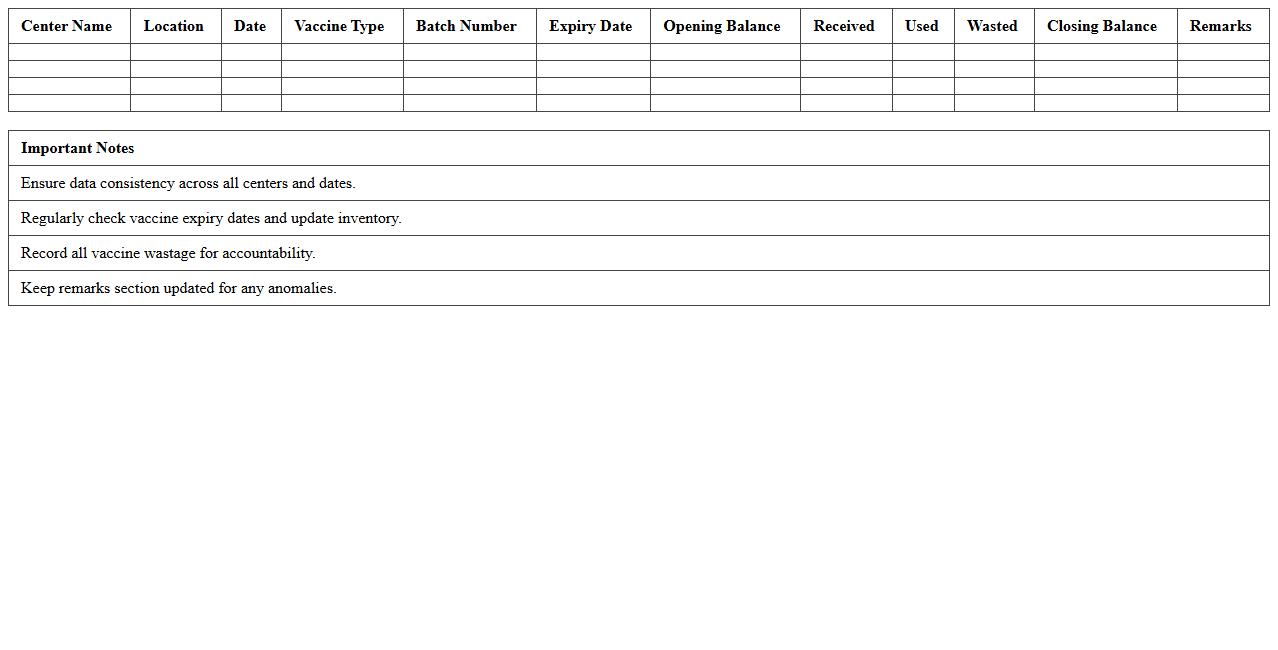Click the Wasted column header

(991, 26)
